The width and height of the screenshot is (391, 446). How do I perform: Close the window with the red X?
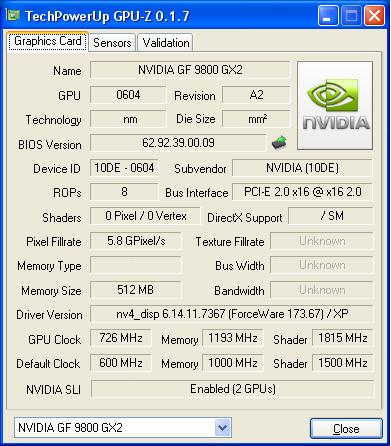(374, 16)
